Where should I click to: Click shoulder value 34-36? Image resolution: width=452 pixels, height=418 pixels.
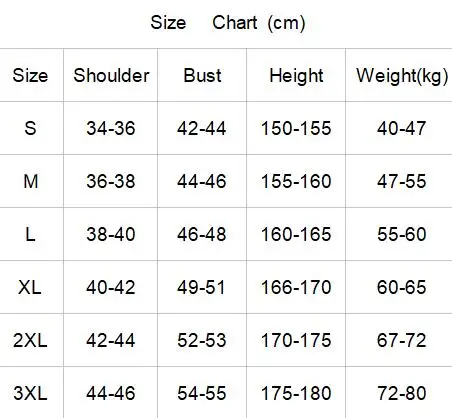coord(111,128)
